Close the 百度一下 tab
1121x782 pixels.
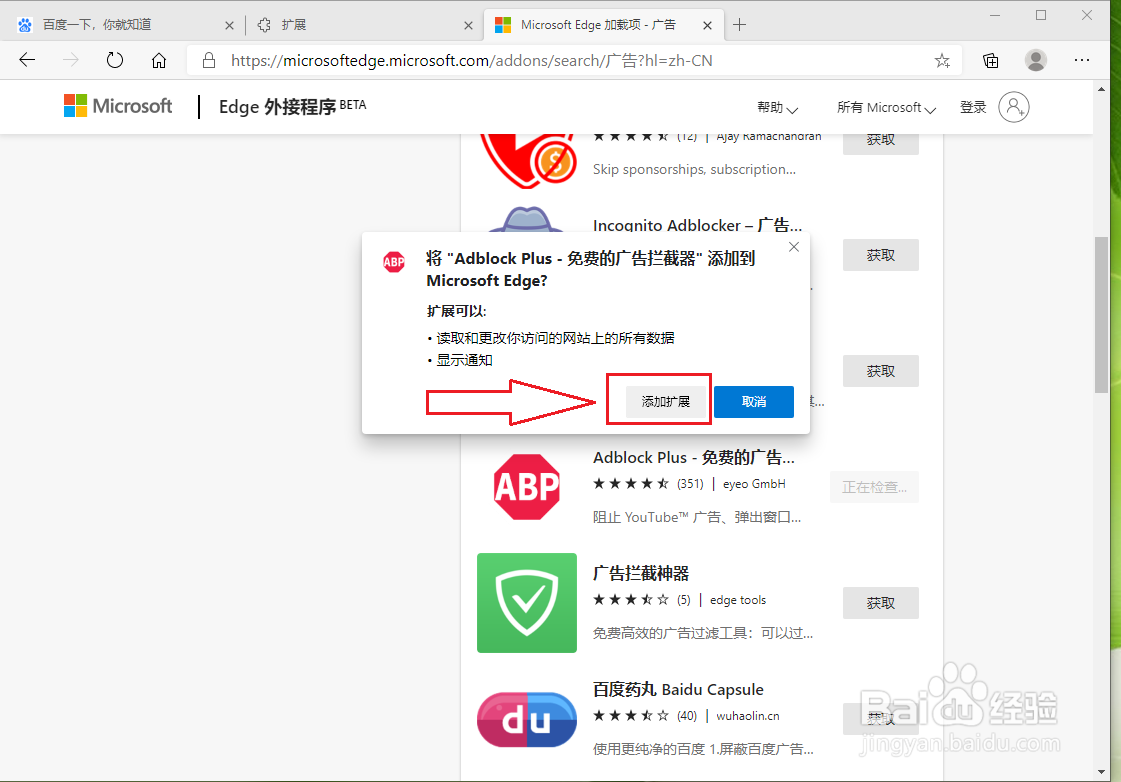pyautogui.click(x=229, y=25)
